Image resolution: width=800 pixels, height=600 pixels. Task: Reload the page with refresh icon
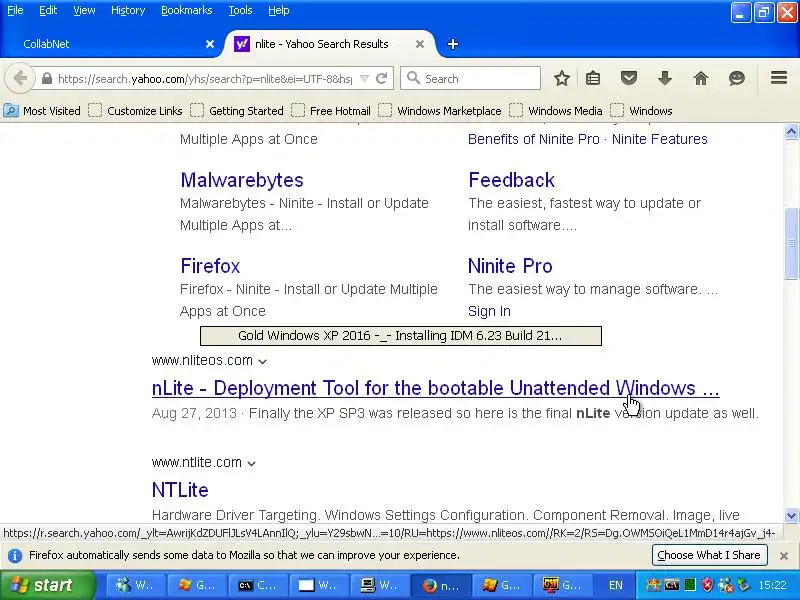381,79
